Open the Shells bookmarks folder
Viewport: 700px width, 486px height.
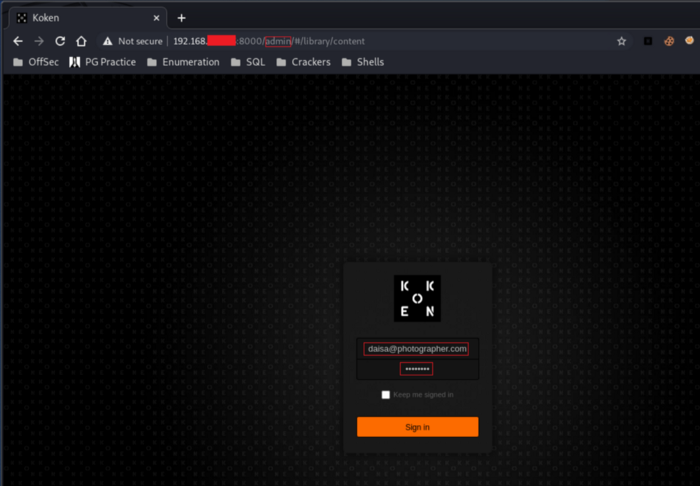click(x=363, y=62)
